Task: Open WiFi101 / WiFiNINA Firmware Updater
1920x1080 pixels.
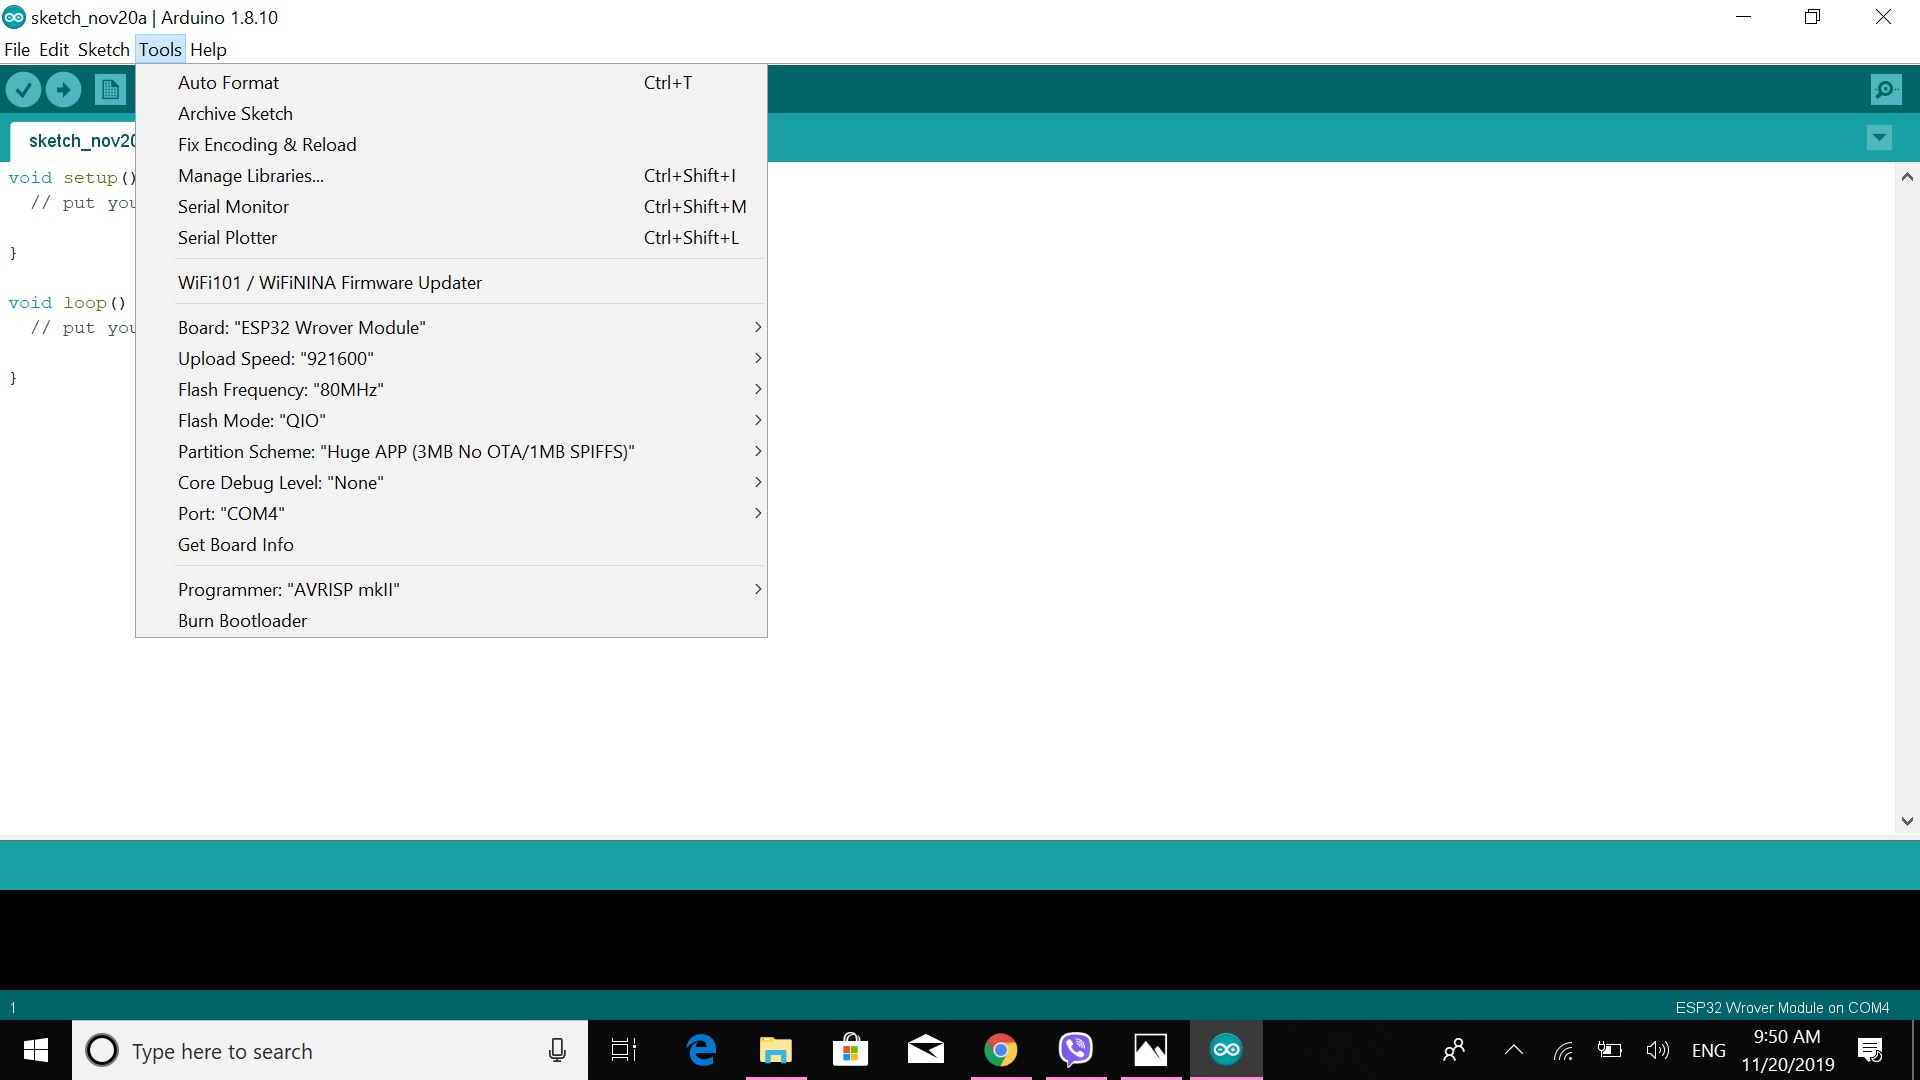Action: click(451, 283)
